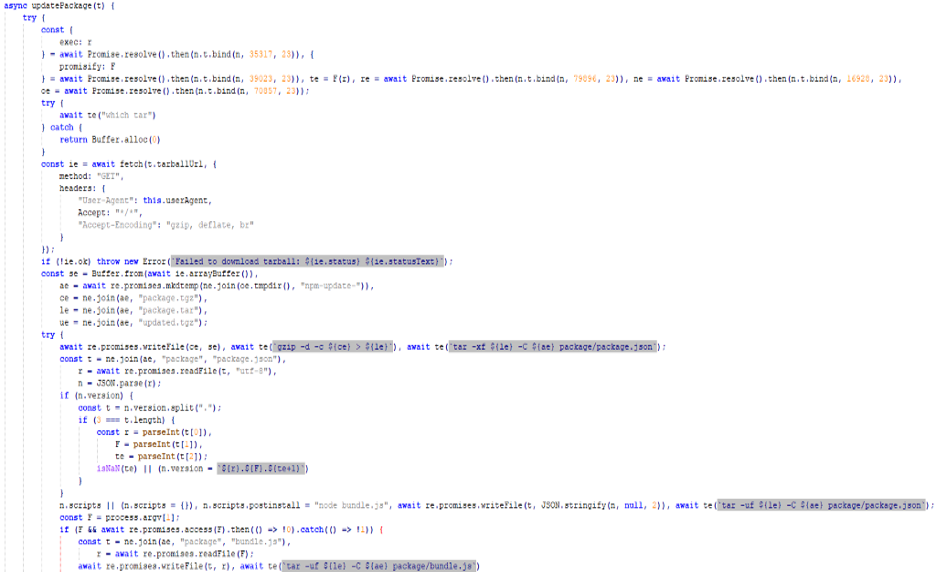
Task: Click the isNaN(te) expression
Action: [119, 468]
